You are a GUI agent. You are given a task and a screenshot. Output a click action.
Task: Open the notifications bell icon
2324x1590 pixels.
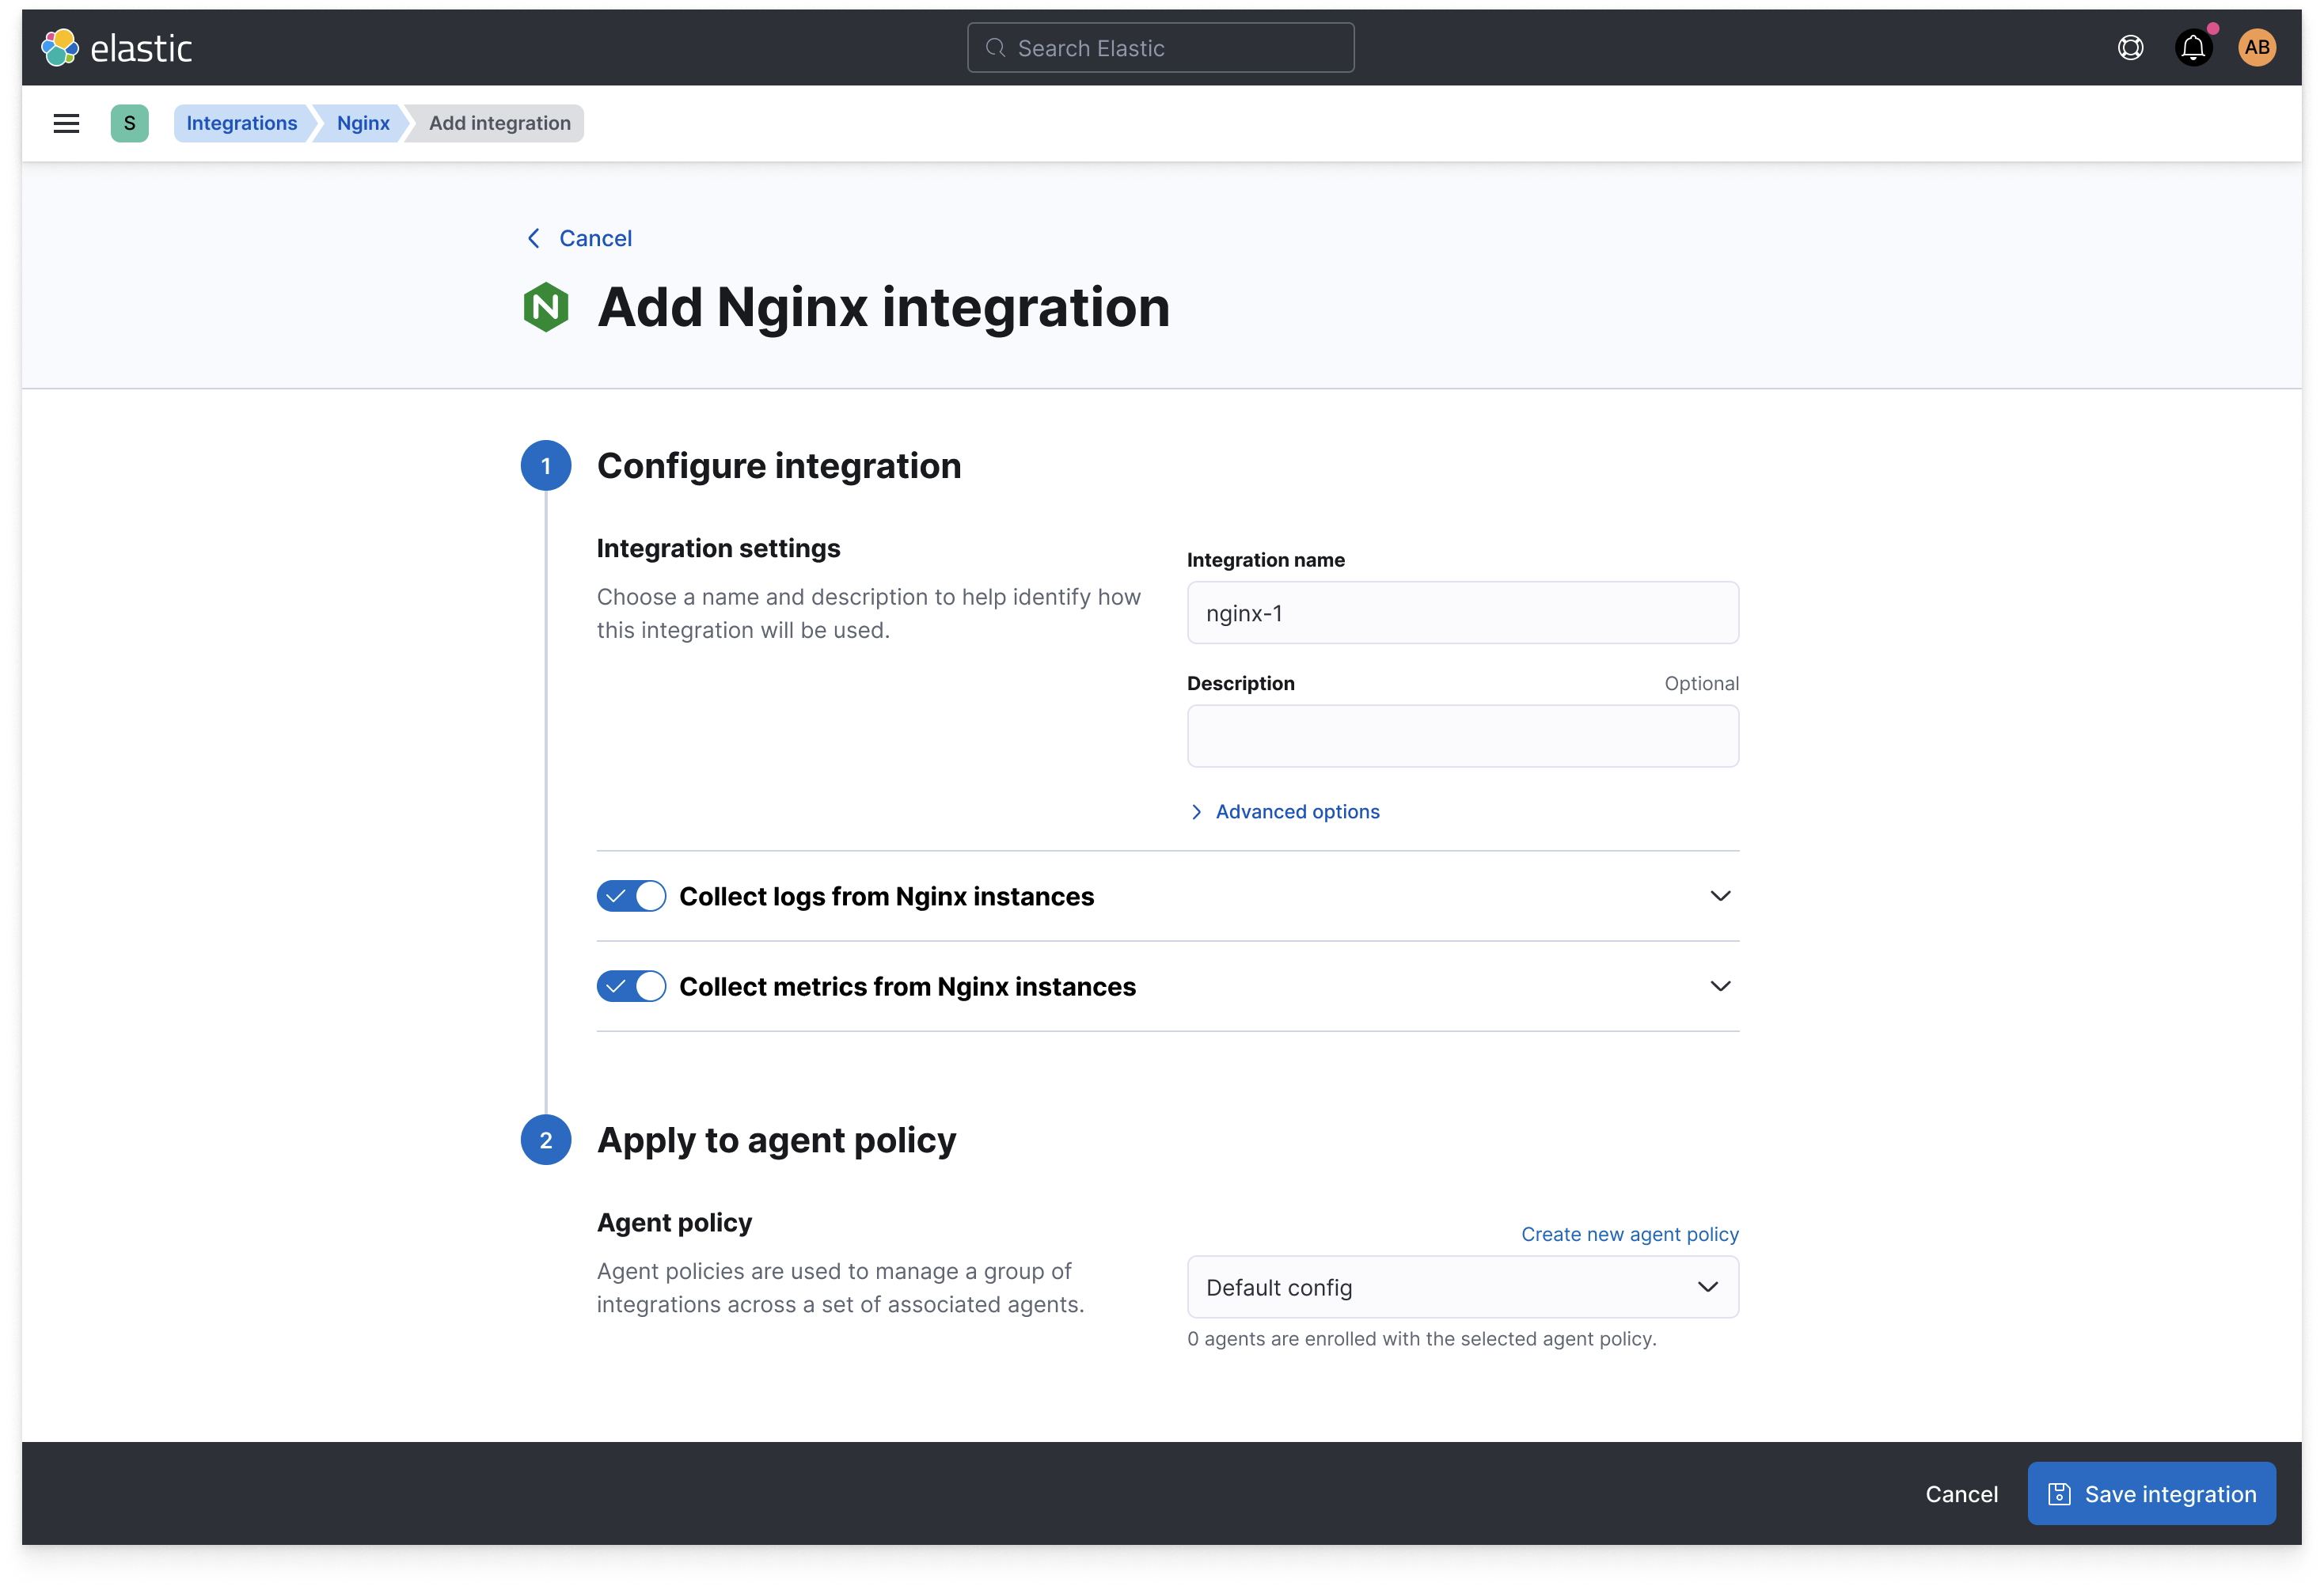click(2194, 46)
